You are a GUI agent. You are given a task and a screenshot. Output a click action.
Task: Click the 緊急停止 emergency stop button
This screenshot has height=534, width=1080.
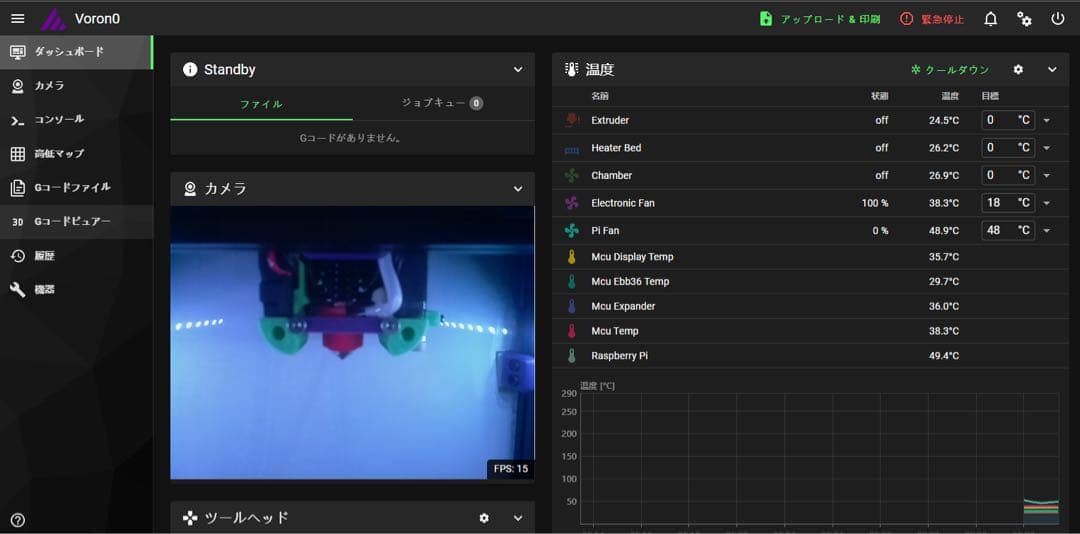(x=932, y=19)
